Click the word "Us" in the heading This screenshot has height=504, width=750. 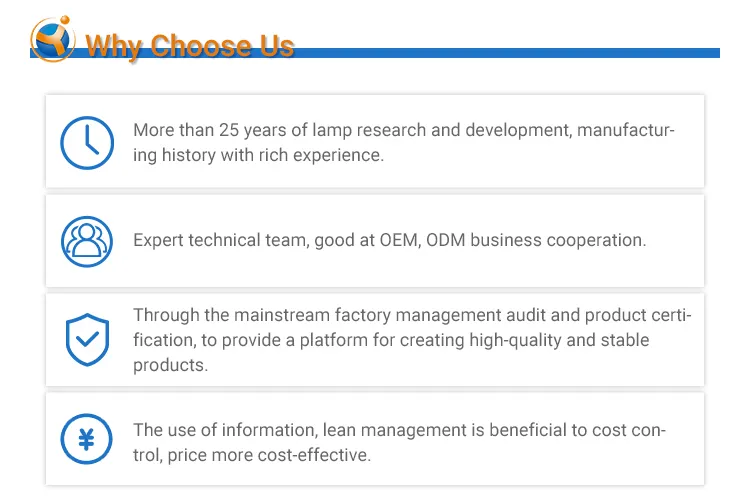(x=277, y=47)
